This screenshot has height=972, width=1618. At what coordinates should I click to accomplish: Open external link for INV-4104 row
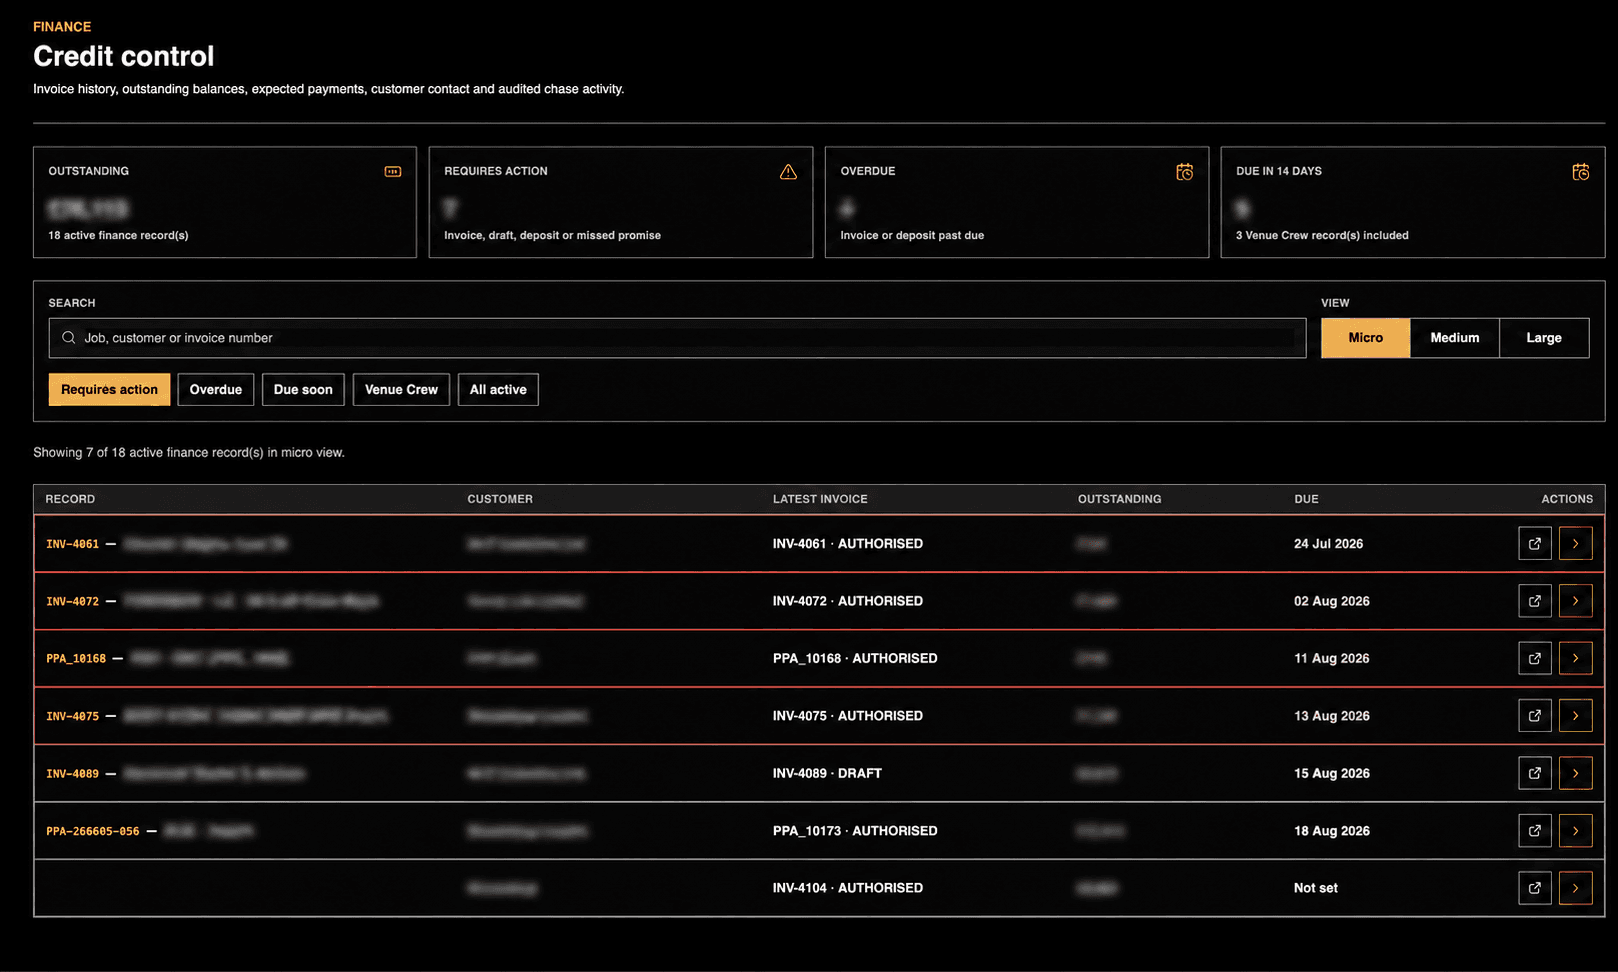(1535, 888)
